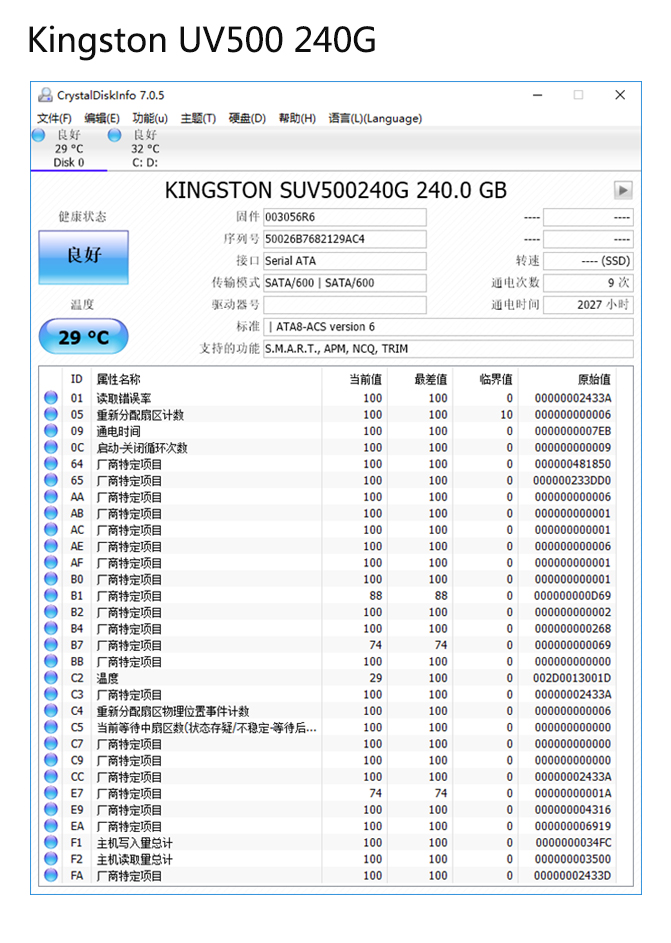Click status orb for attribute AA
The image size is (671, 943).
coord(51,496)
